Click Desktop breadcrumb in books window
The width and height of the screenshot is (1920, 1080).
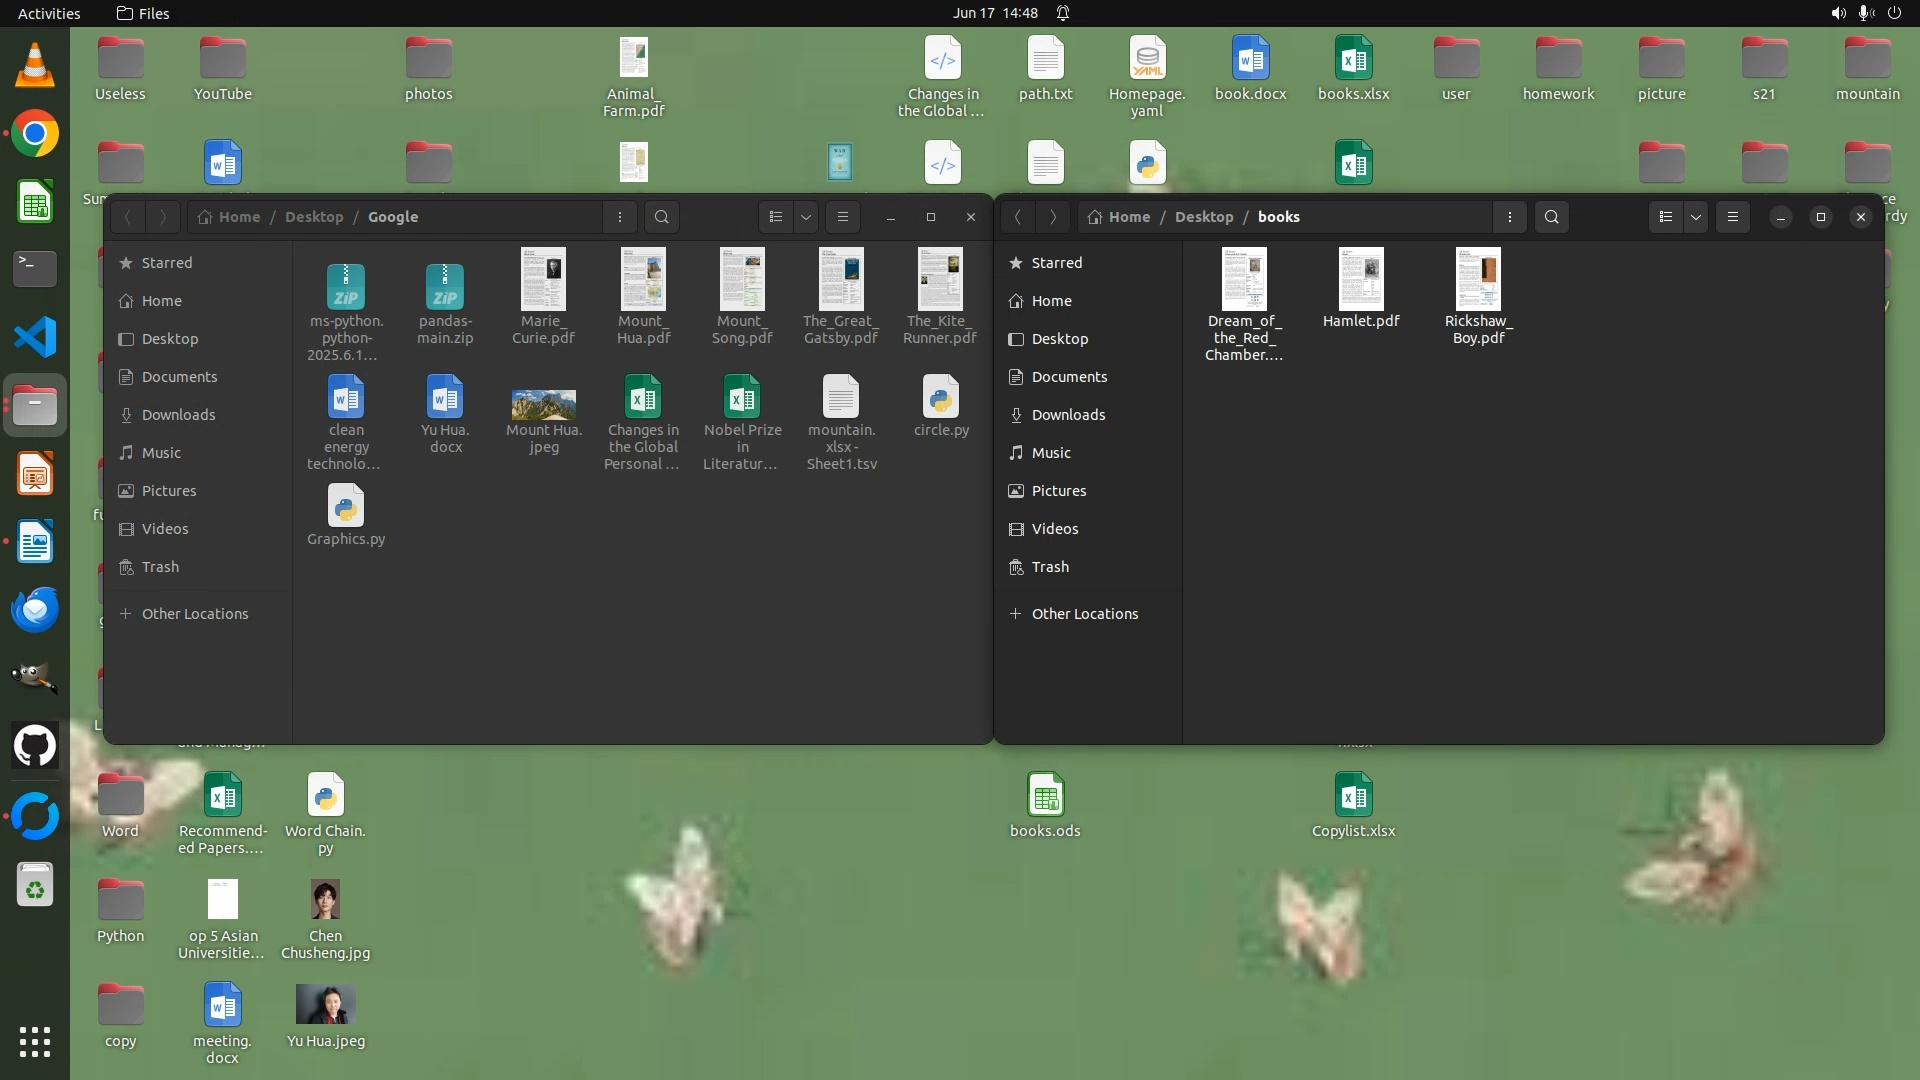1204,217
